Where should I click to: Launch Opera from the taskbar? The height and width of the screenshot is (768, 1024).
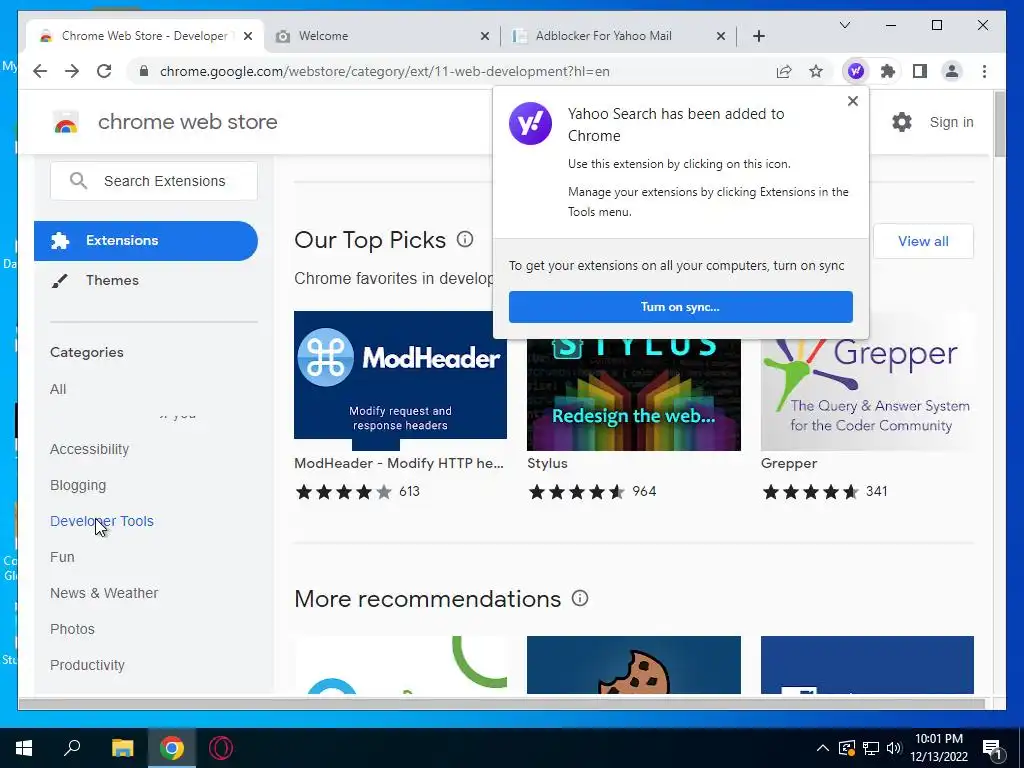click(221, 748)
